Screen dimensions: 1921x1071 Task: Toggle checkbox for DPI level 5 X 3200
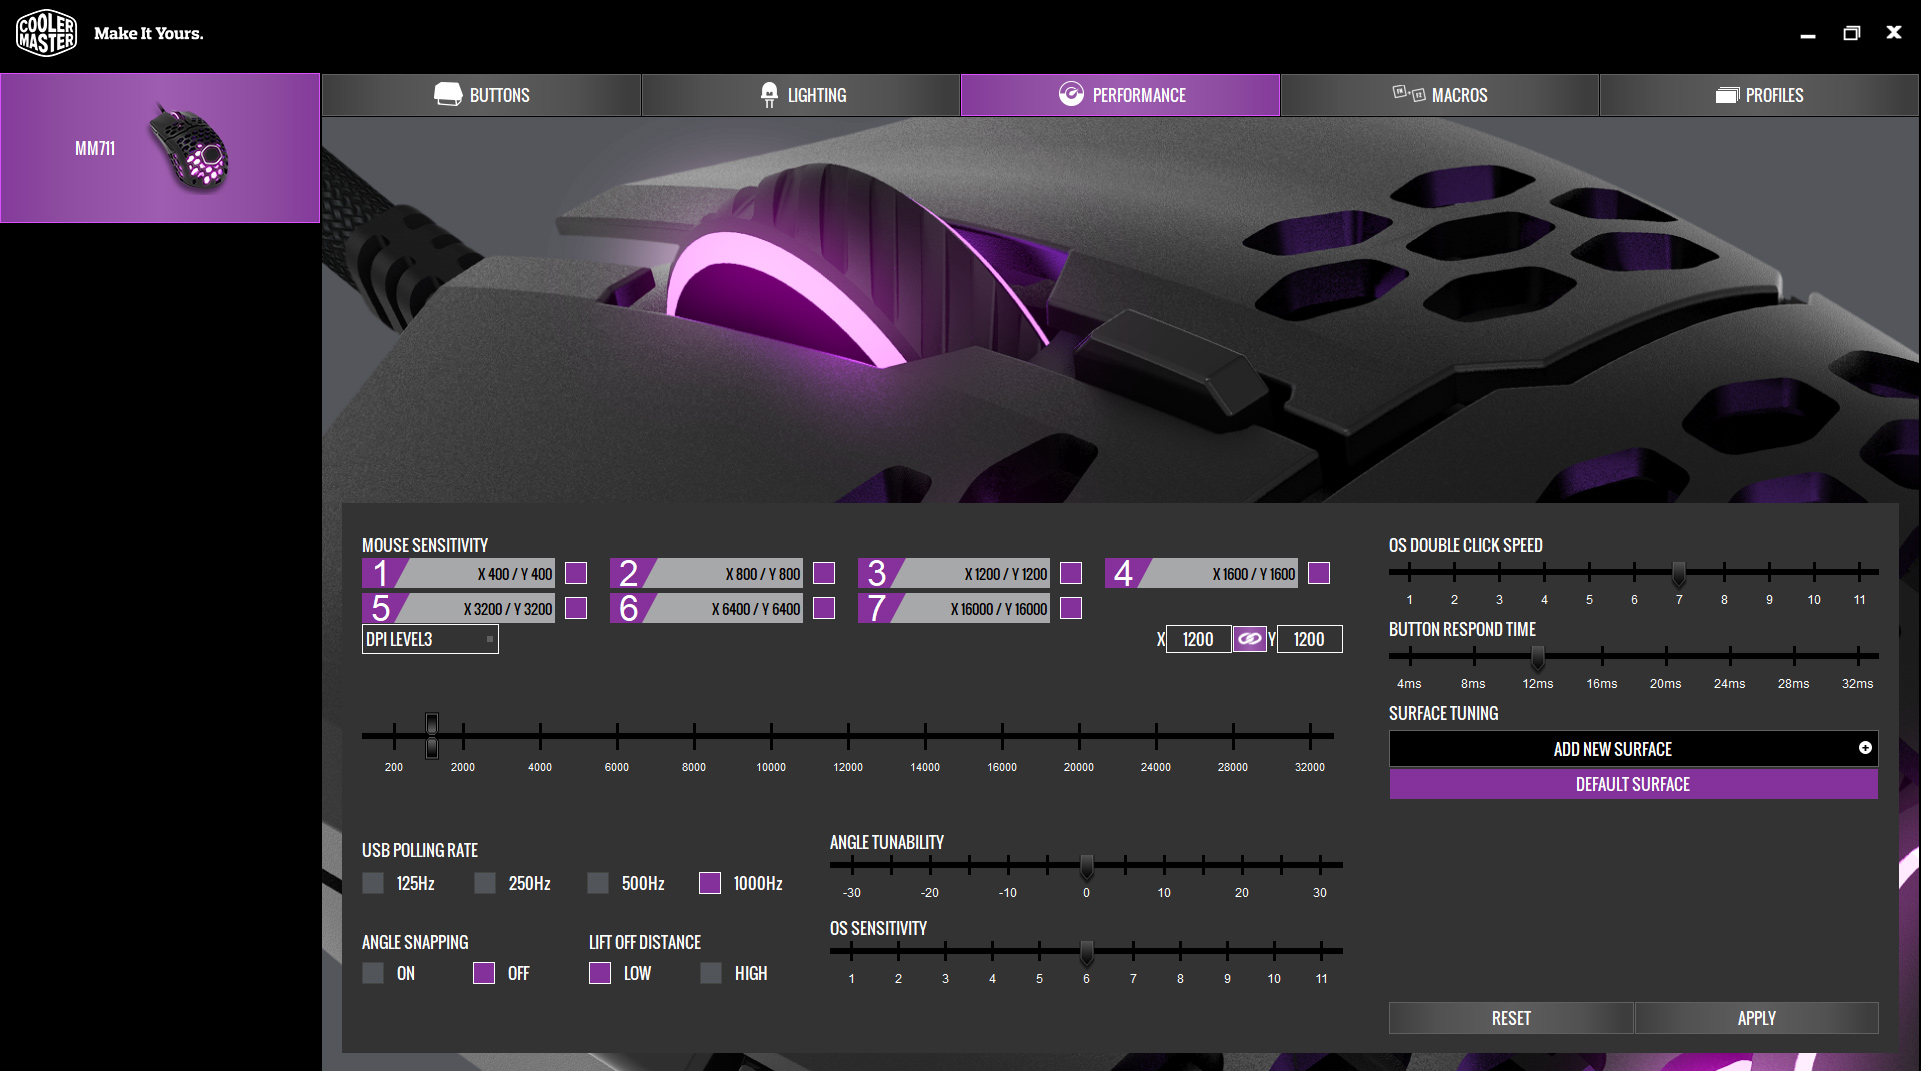click(576, 608)
